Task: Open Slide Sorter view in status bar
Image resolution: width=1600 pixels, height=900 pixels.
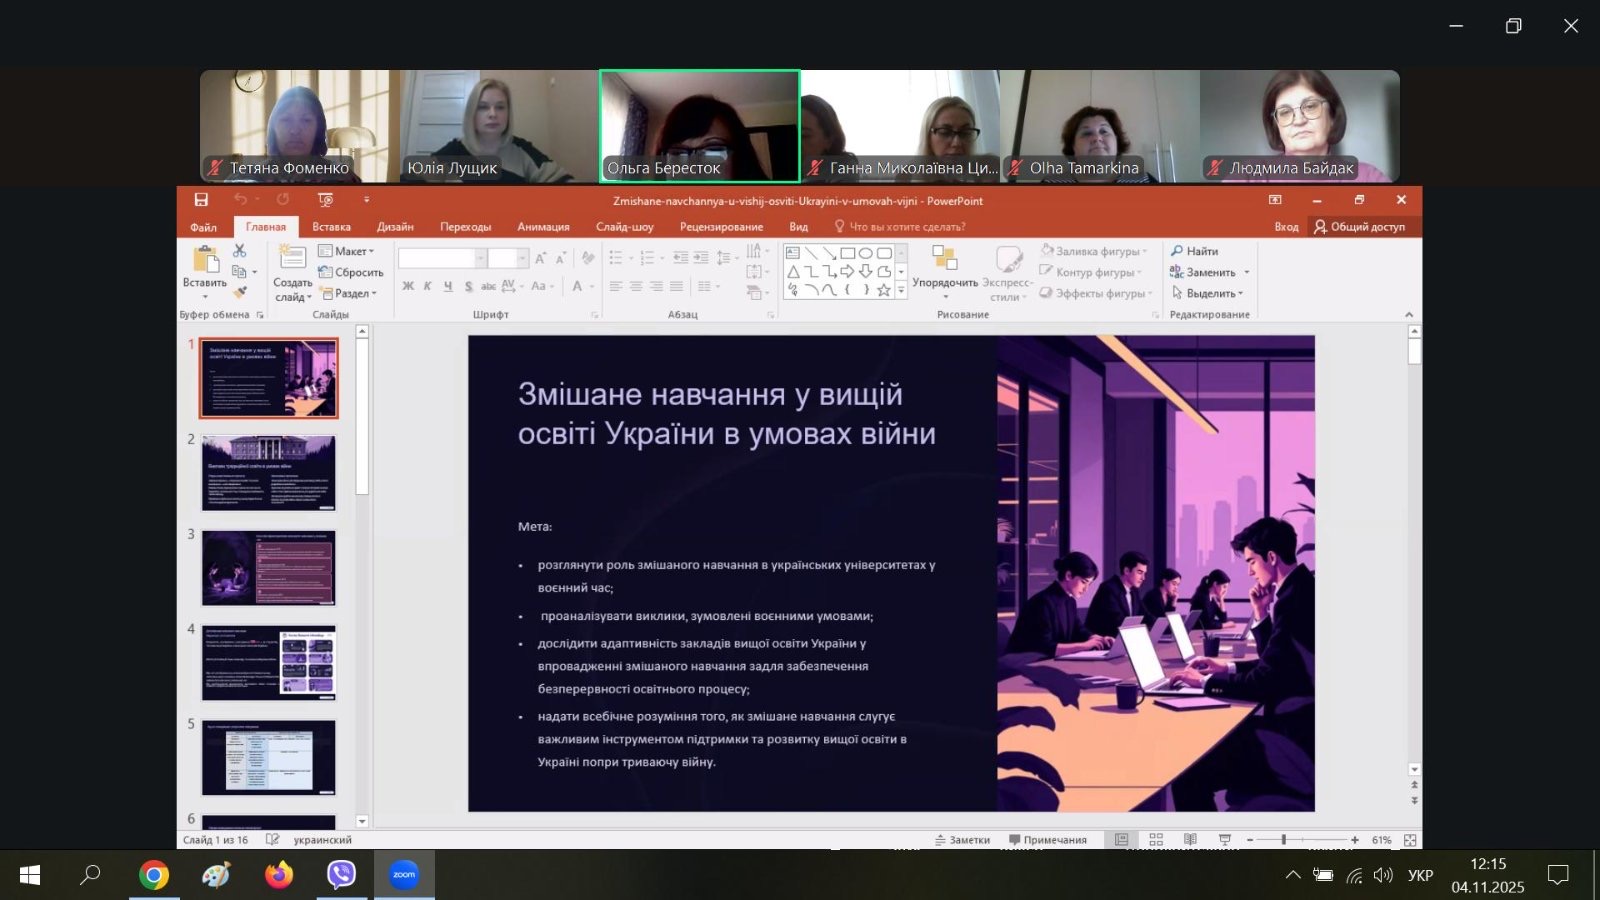Action: pos(1156,840)
